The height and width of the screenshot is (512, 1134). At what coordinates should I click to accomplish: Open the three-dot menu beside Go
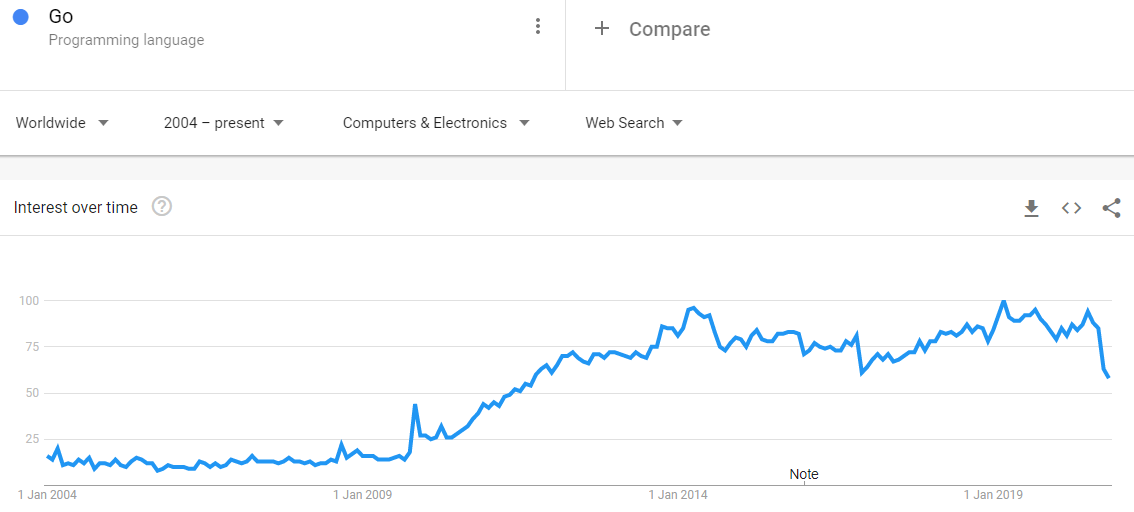click(x=537, y=27)
